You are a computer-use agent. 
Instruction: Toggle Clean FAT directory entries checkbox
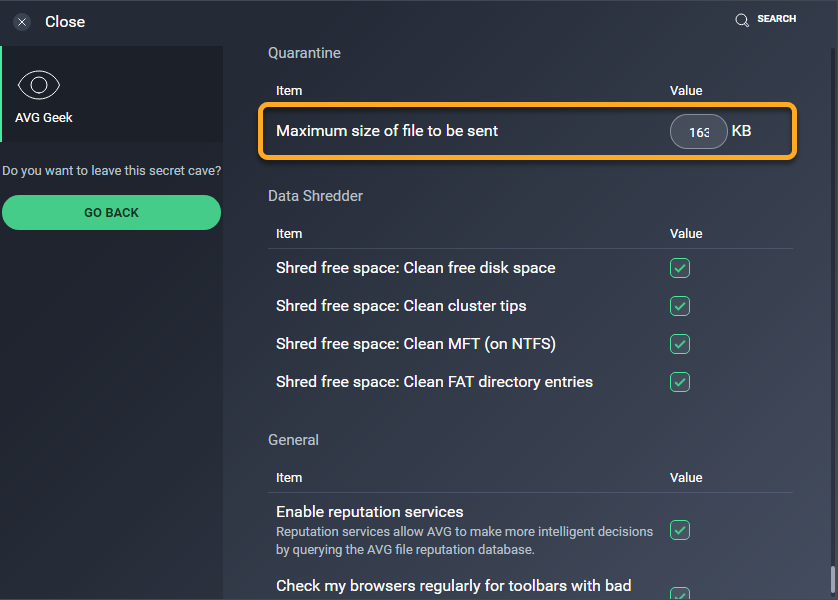(680, 382)
